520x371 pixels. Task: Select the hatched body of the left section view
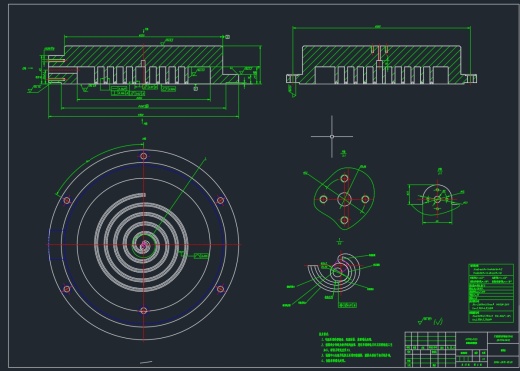click(x=143, y=56)
